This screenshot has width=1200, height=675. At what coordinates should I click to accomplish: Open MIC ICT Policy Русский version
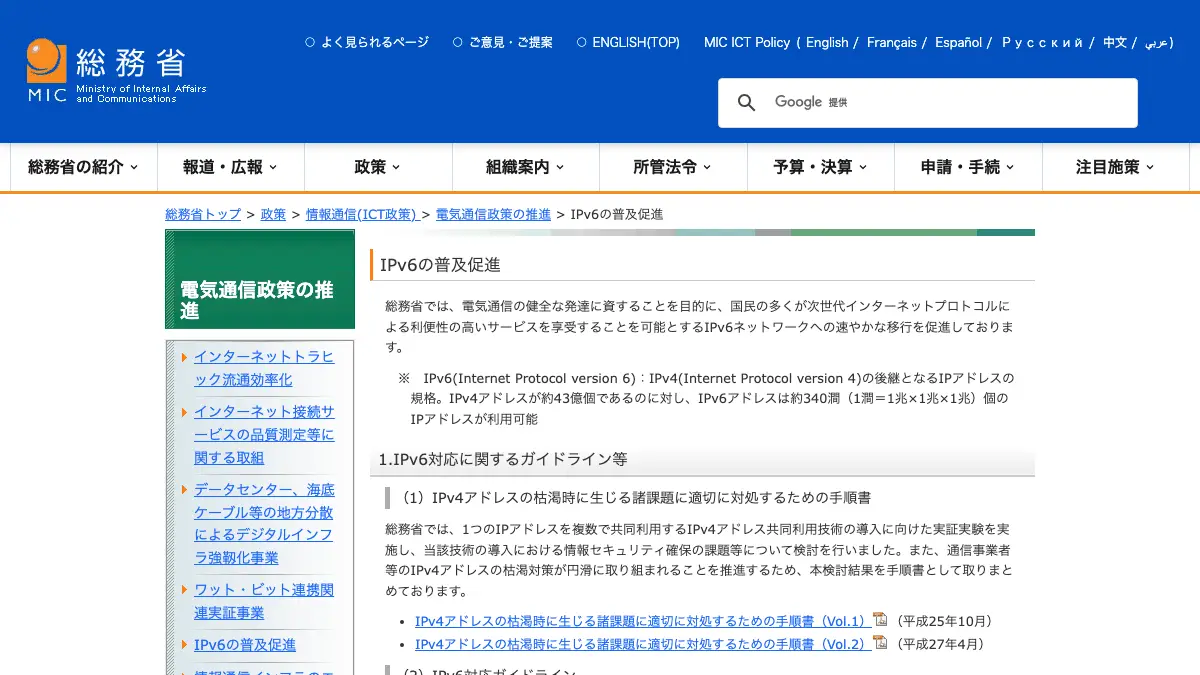1042,42
